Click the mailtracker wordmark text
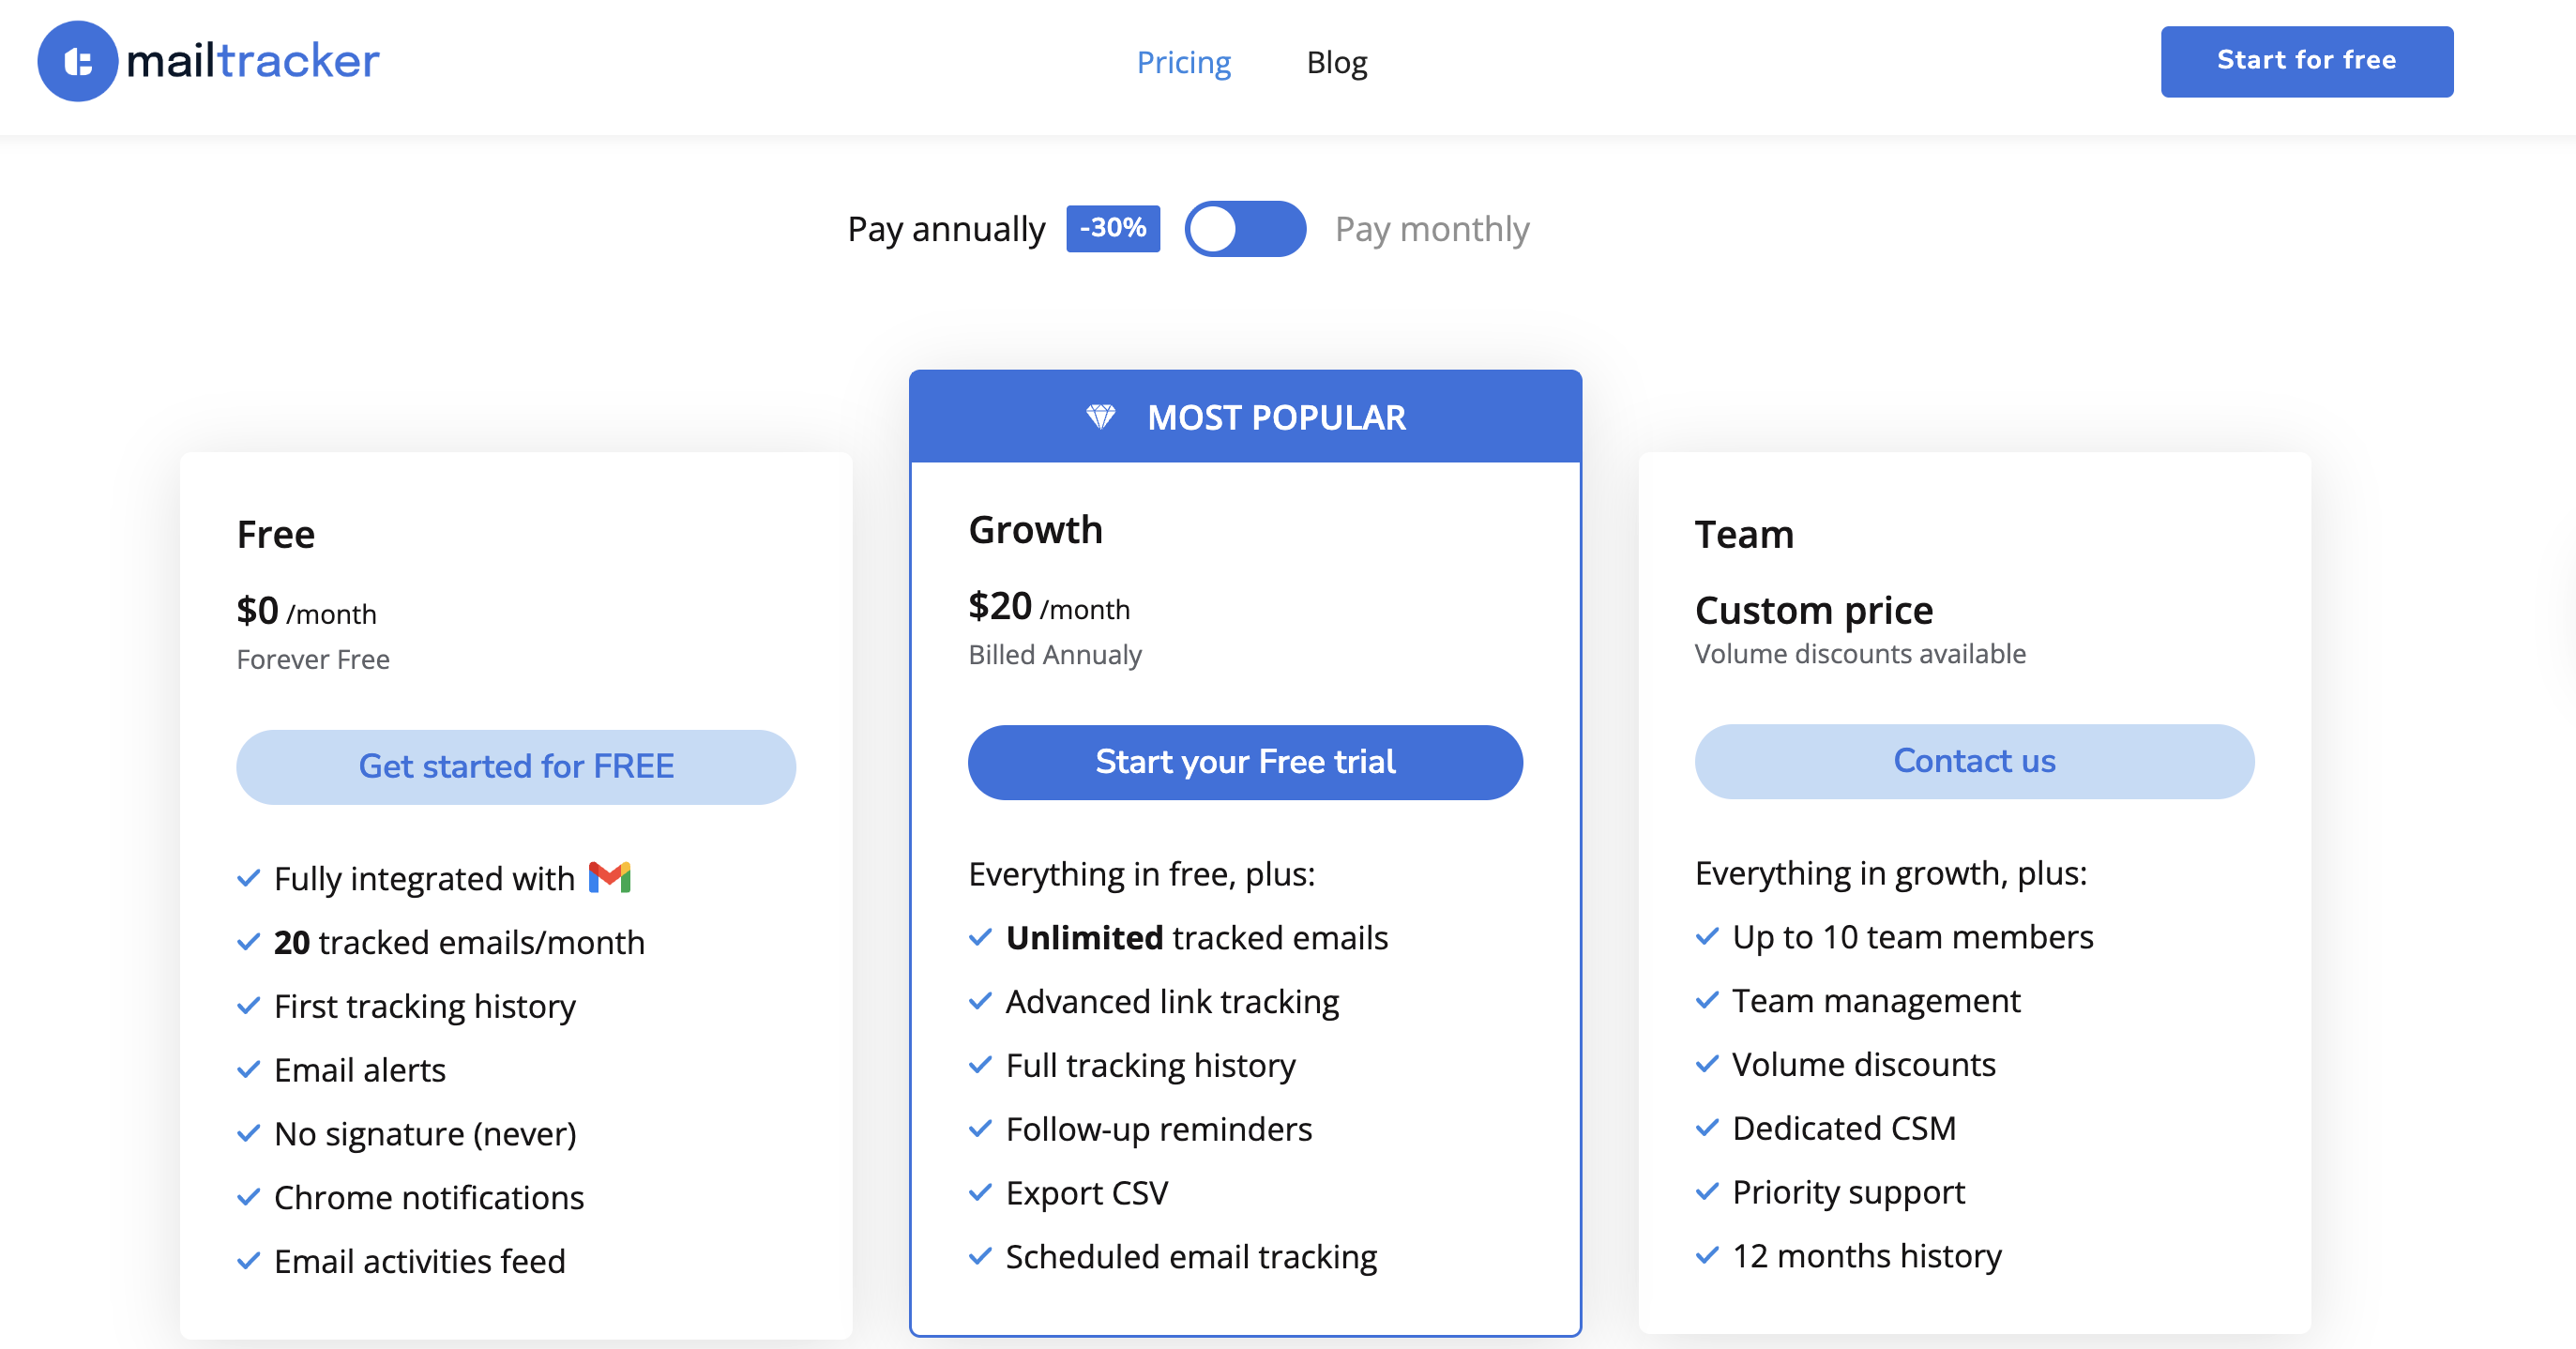This screenshot has width=2576, height=1349. [252, 62]
